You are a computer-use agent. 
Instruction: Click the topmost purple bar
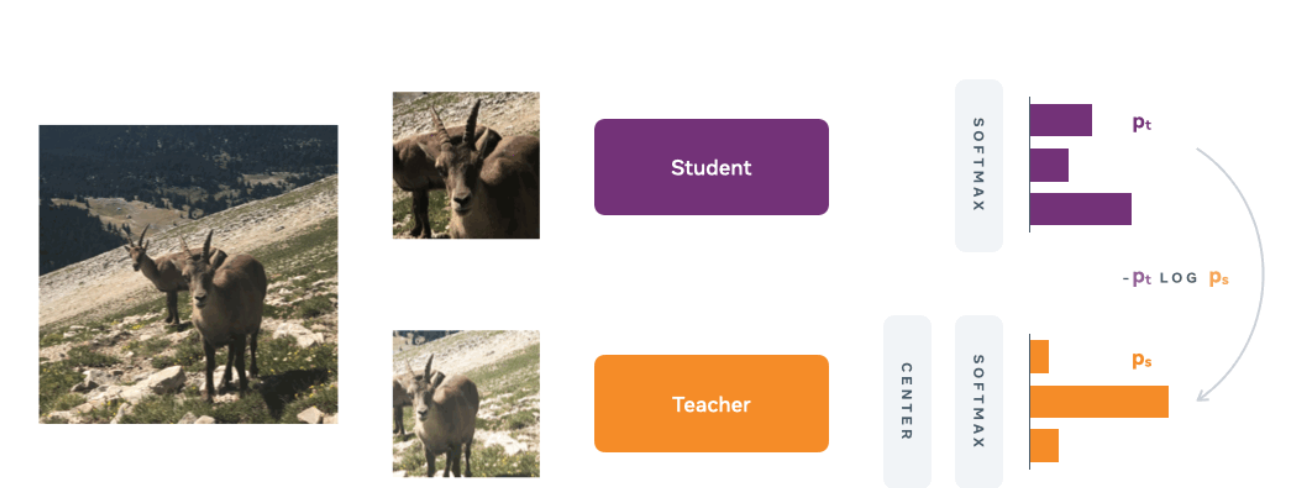[x=1061, y=120]
